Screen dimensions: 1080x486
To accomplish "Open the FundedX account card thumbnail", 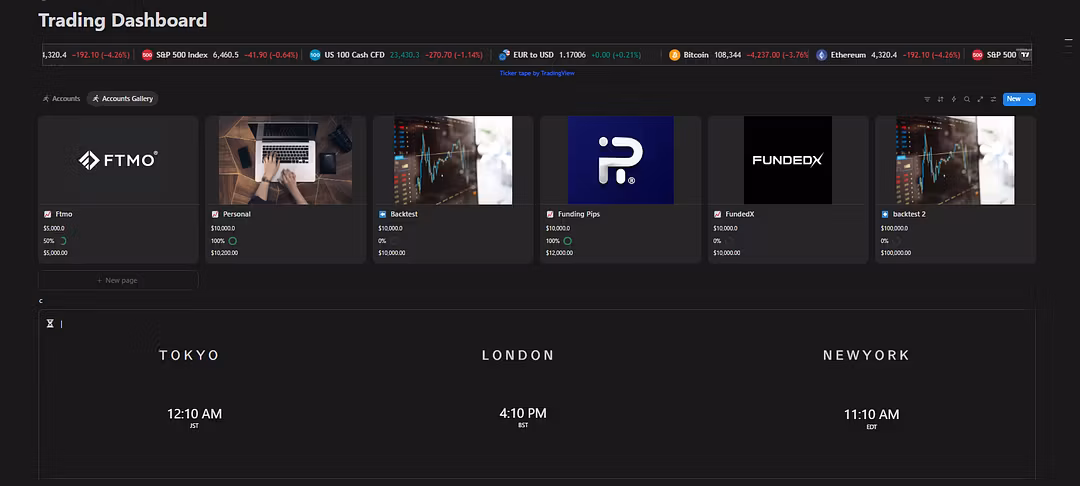I will [x=787, y=160].
